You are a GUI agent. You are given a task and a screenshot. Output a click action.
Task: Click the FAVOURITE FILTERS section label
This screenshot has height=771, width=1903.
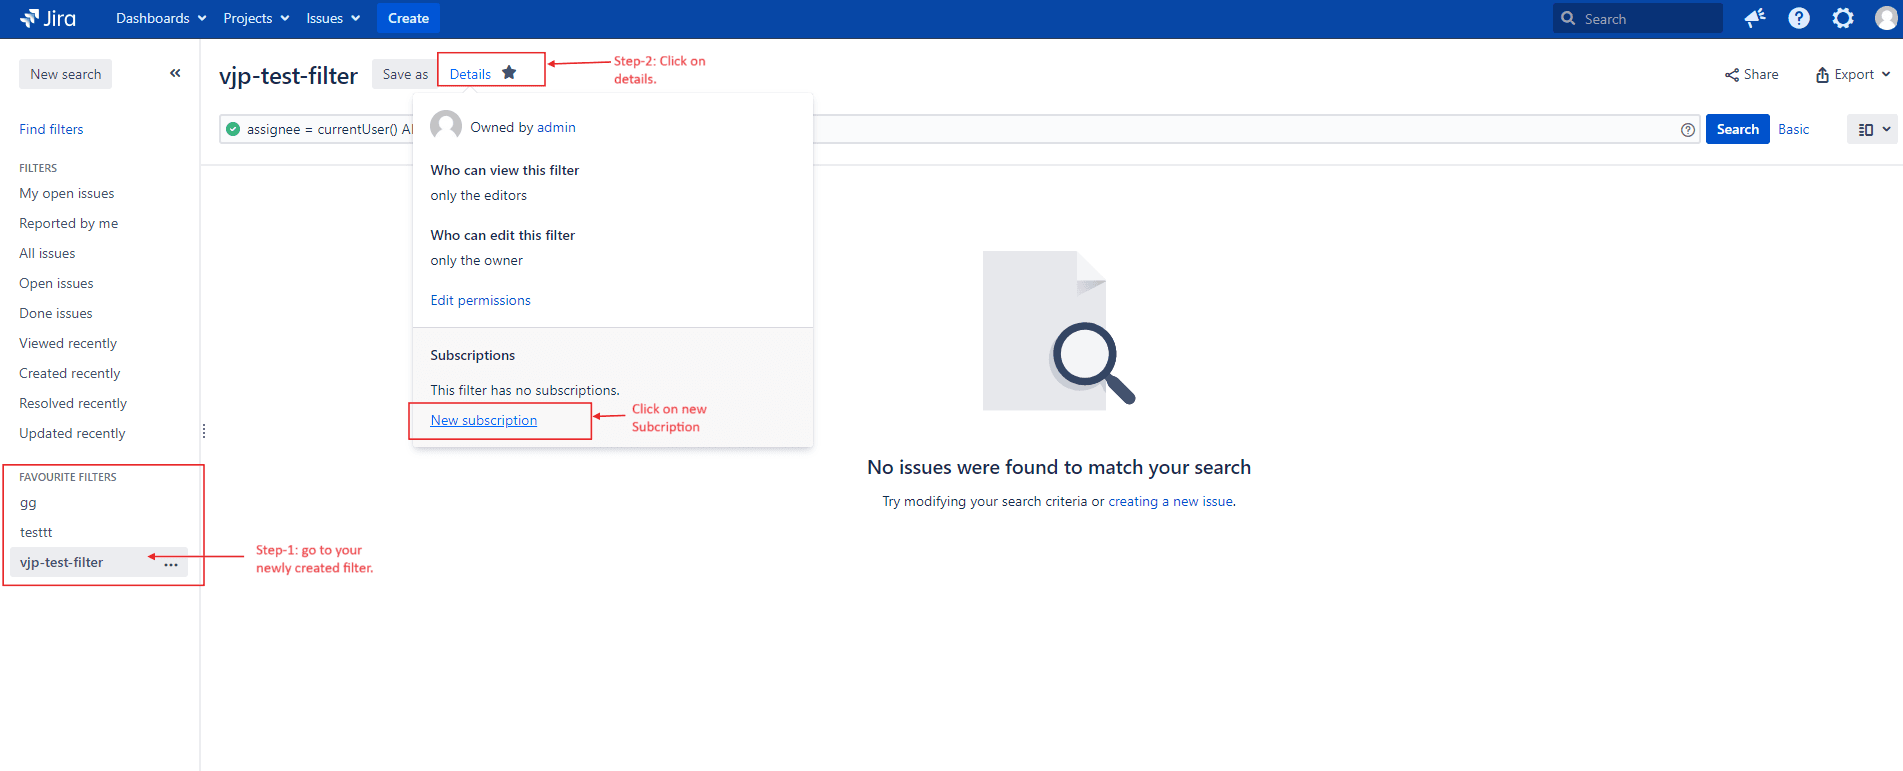point(68,477)
